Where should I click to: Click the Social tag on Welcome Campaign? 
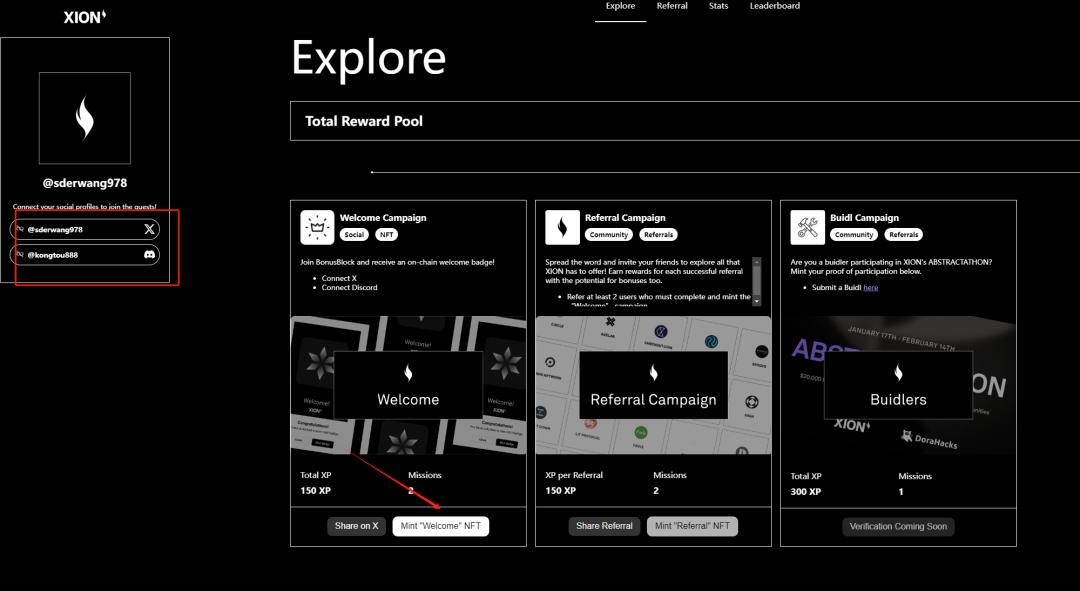354,235
